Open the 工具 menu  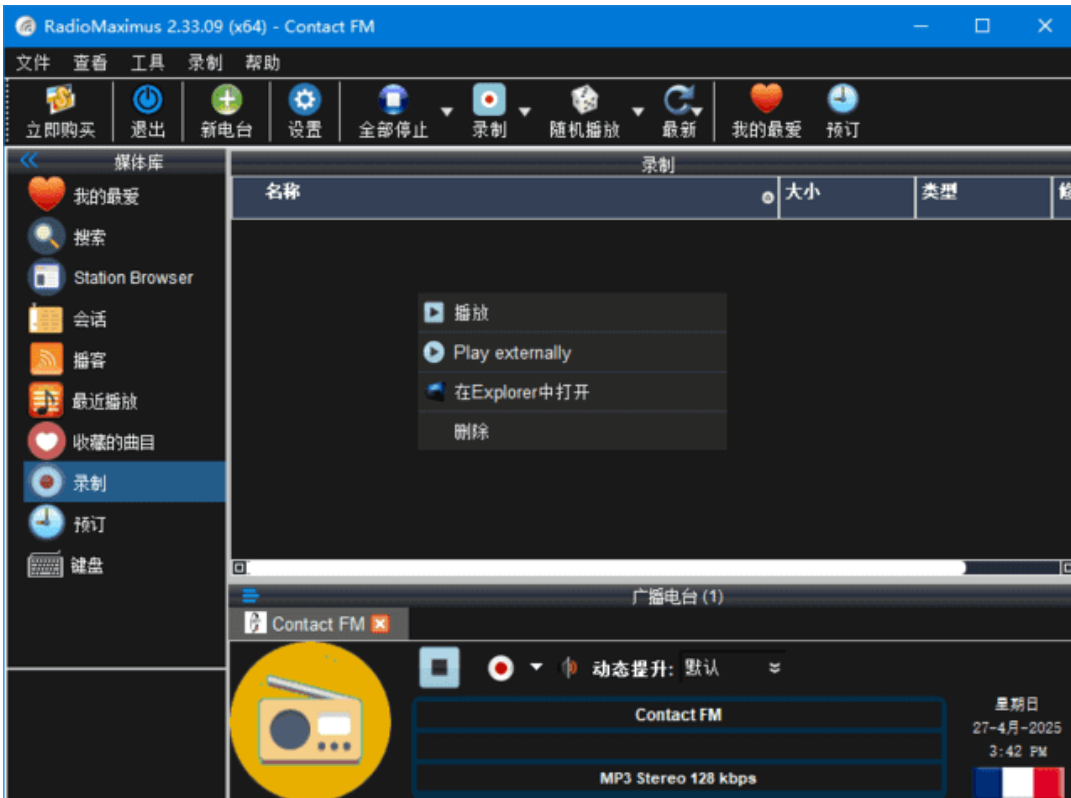tap(146, 62)
